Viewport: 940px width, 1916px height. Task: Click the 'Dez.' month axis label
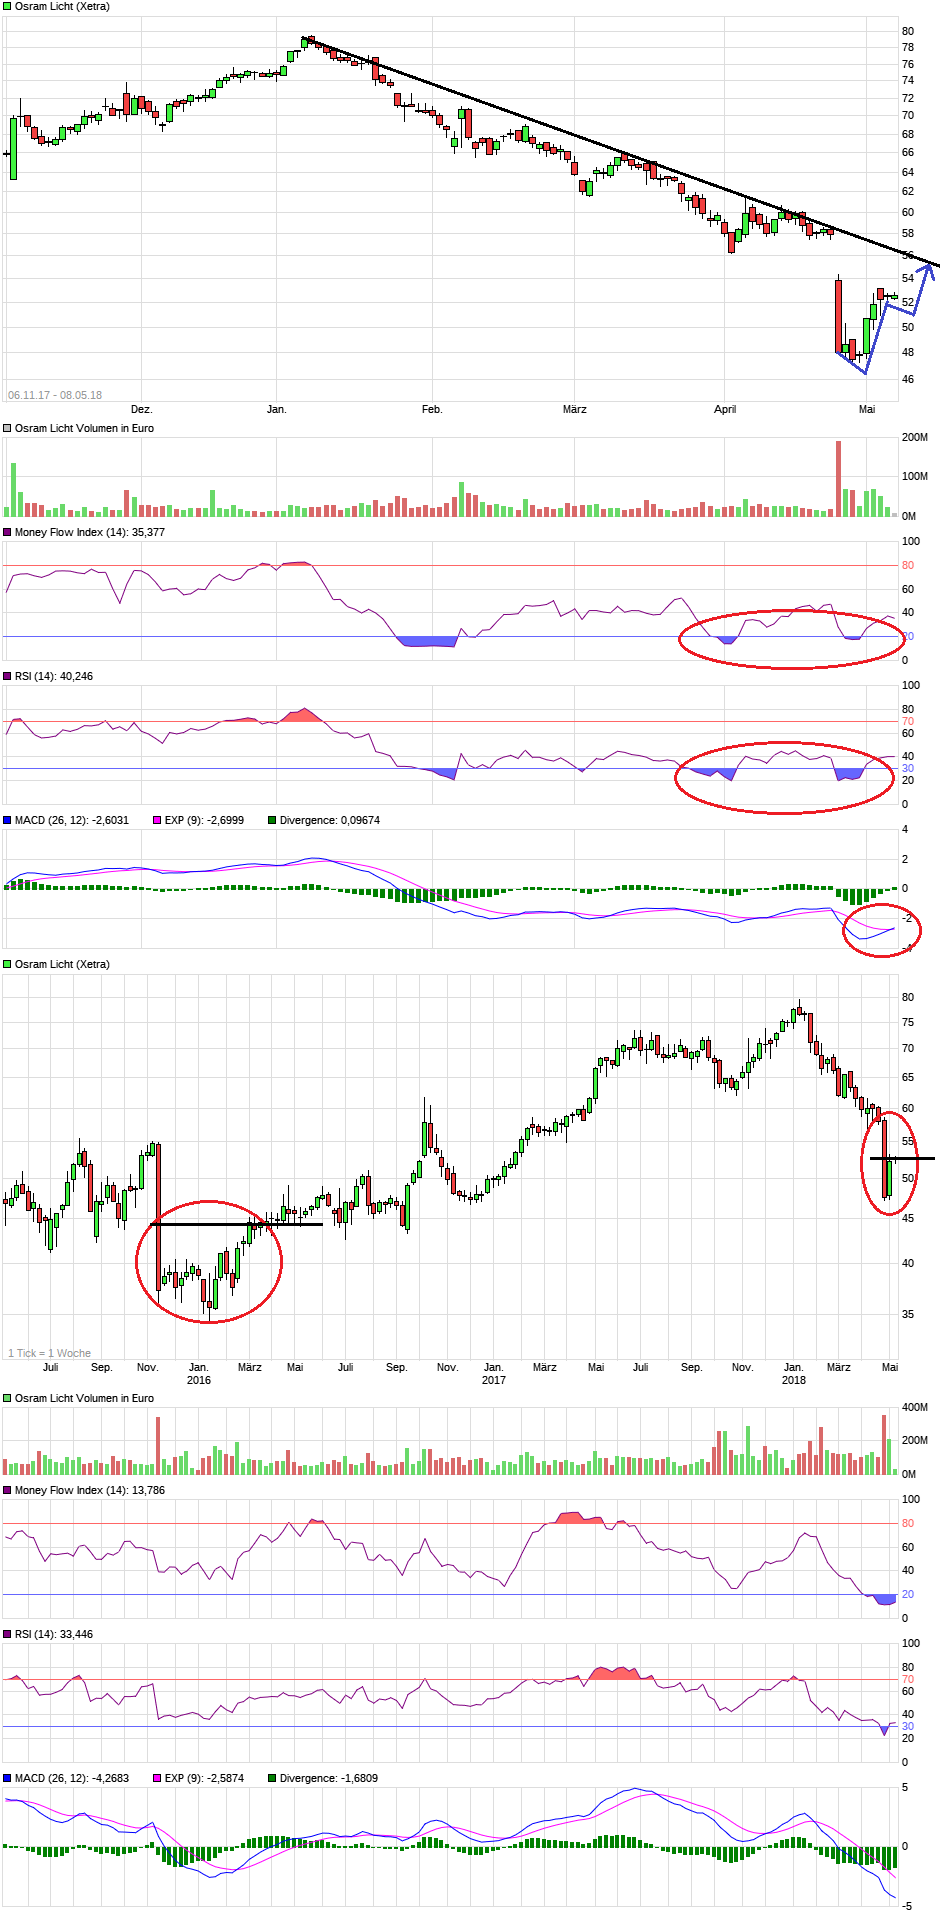(142, 409)
